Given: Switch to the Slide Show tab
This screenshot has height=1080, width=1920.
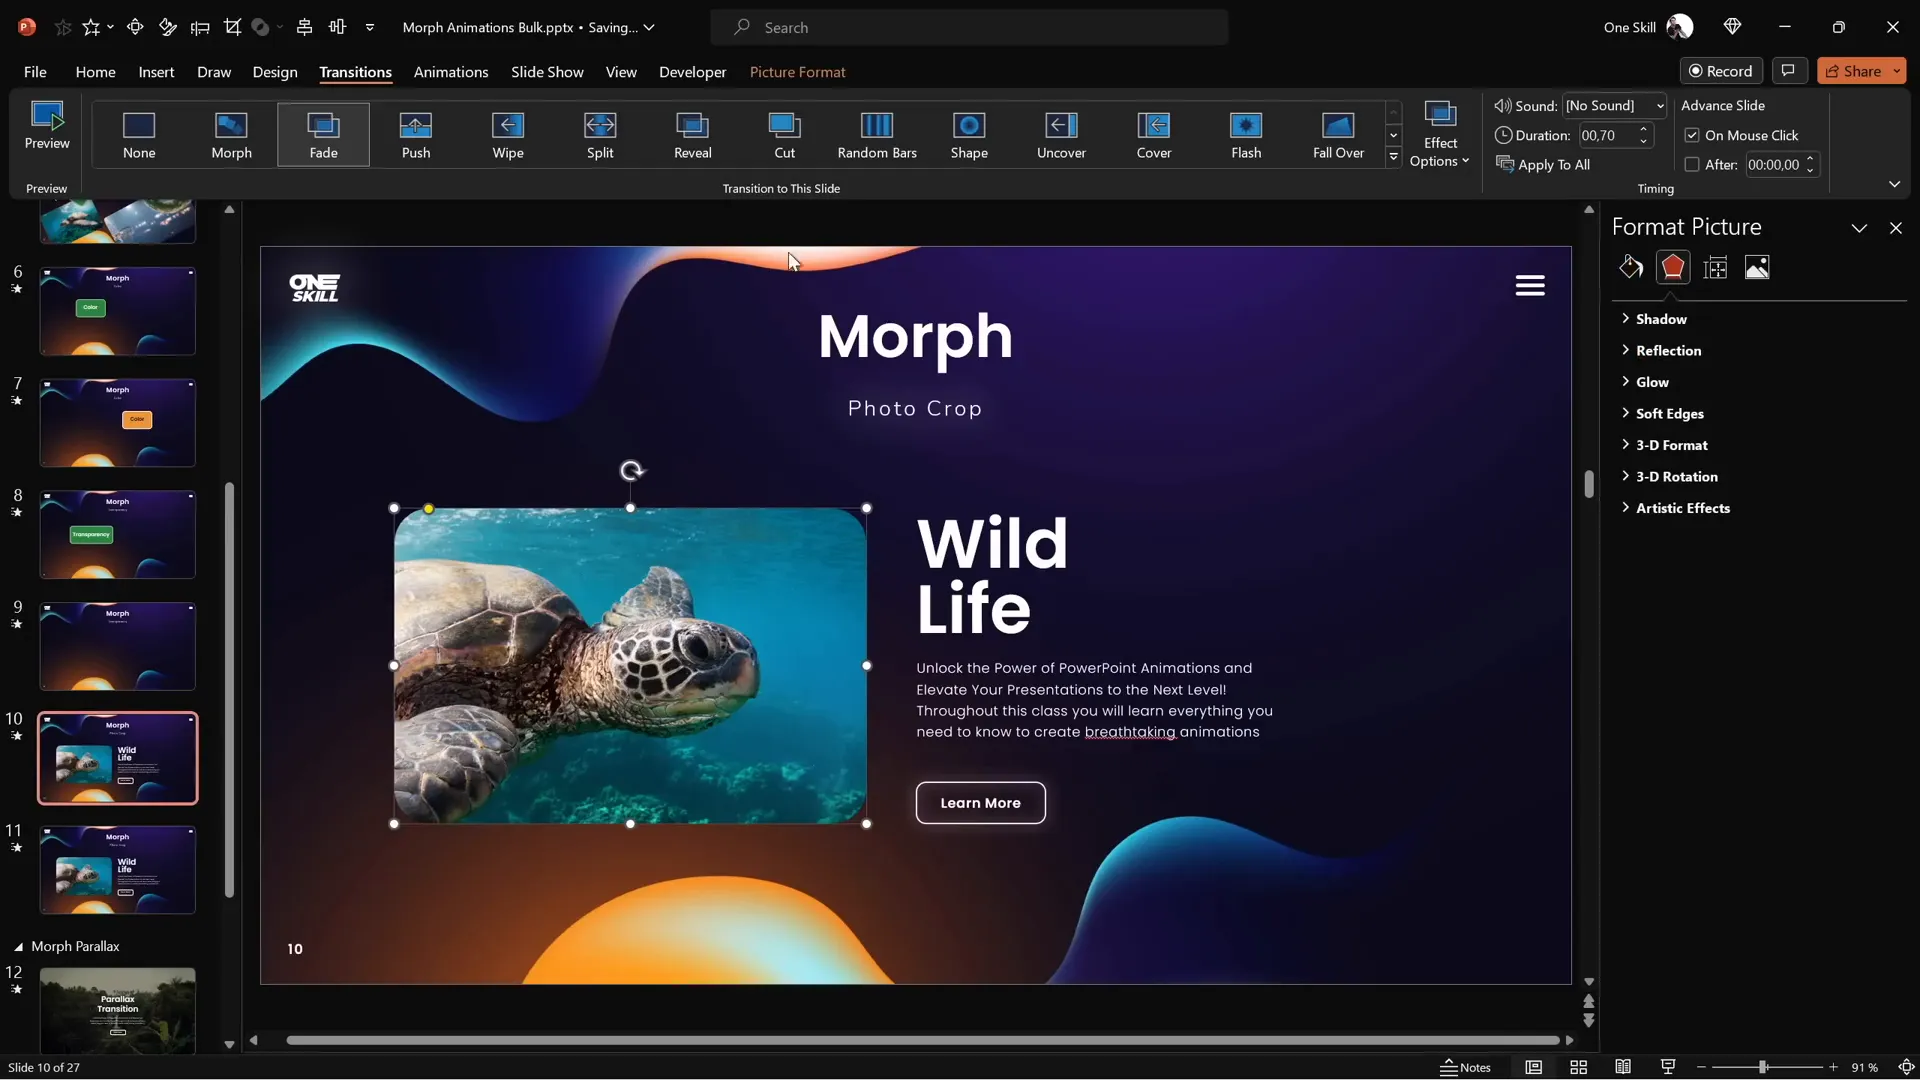Looking at the screenshot, I should click(x=547, y=72).
